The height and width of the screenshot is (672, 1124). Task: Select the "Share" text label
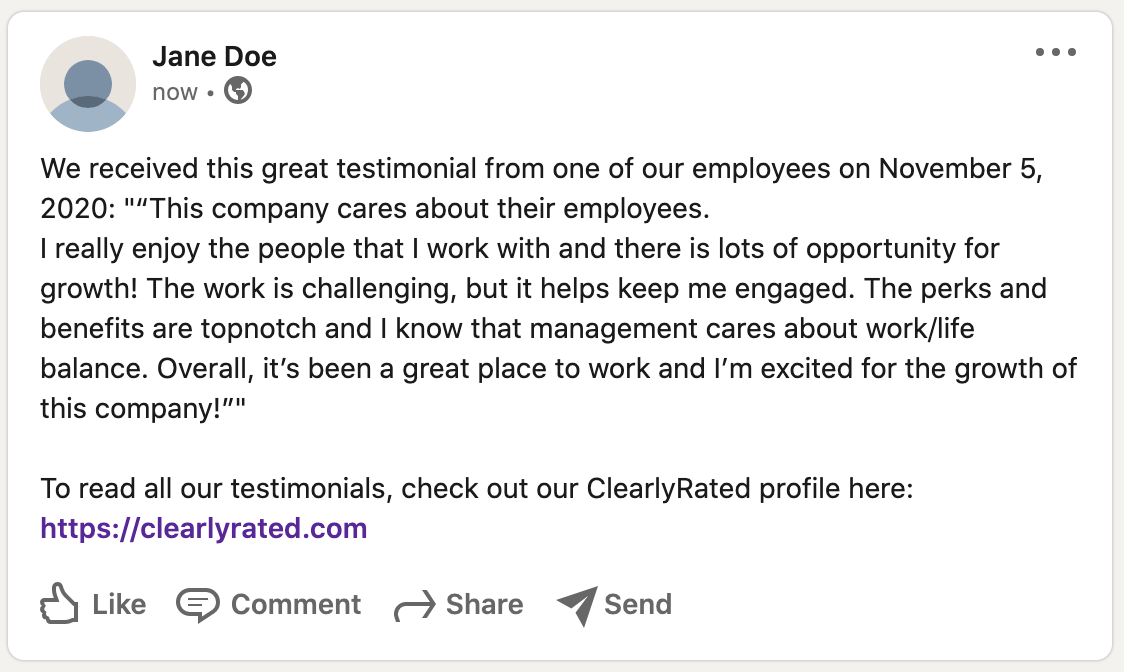pos(485,604)
